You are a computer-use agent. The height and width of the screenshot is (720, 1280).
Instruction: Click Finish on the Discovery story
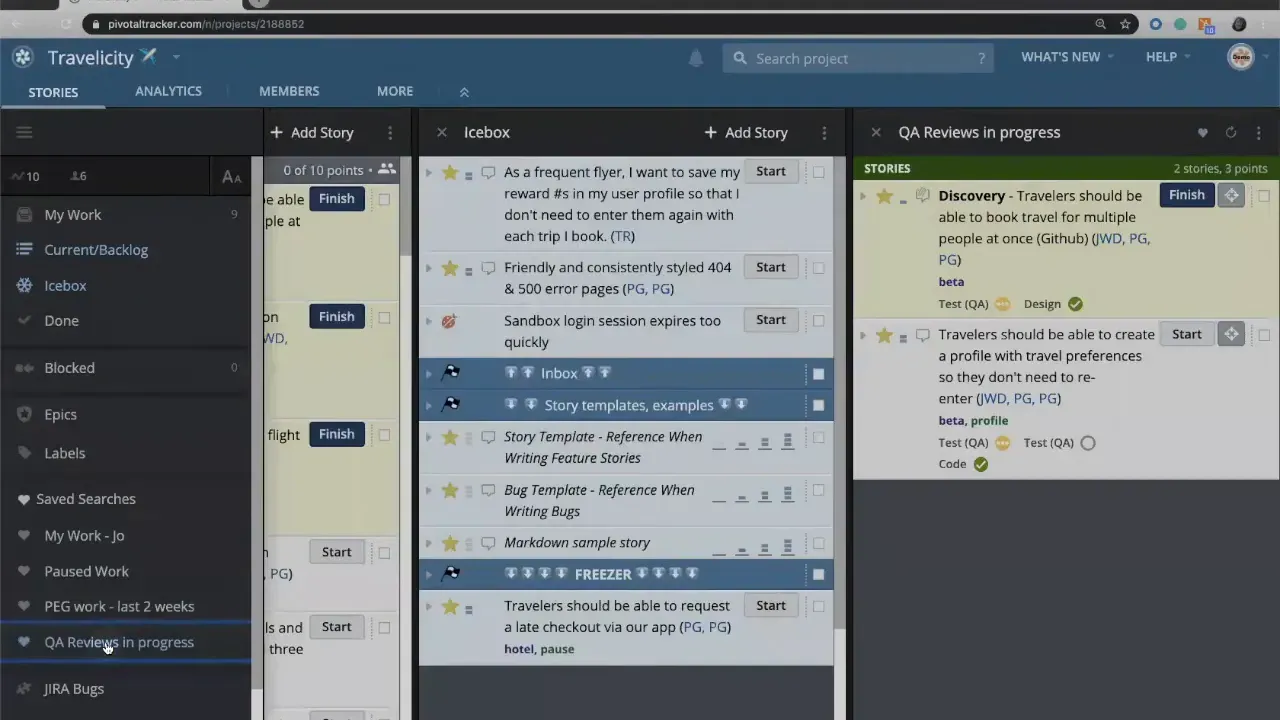1186,194
